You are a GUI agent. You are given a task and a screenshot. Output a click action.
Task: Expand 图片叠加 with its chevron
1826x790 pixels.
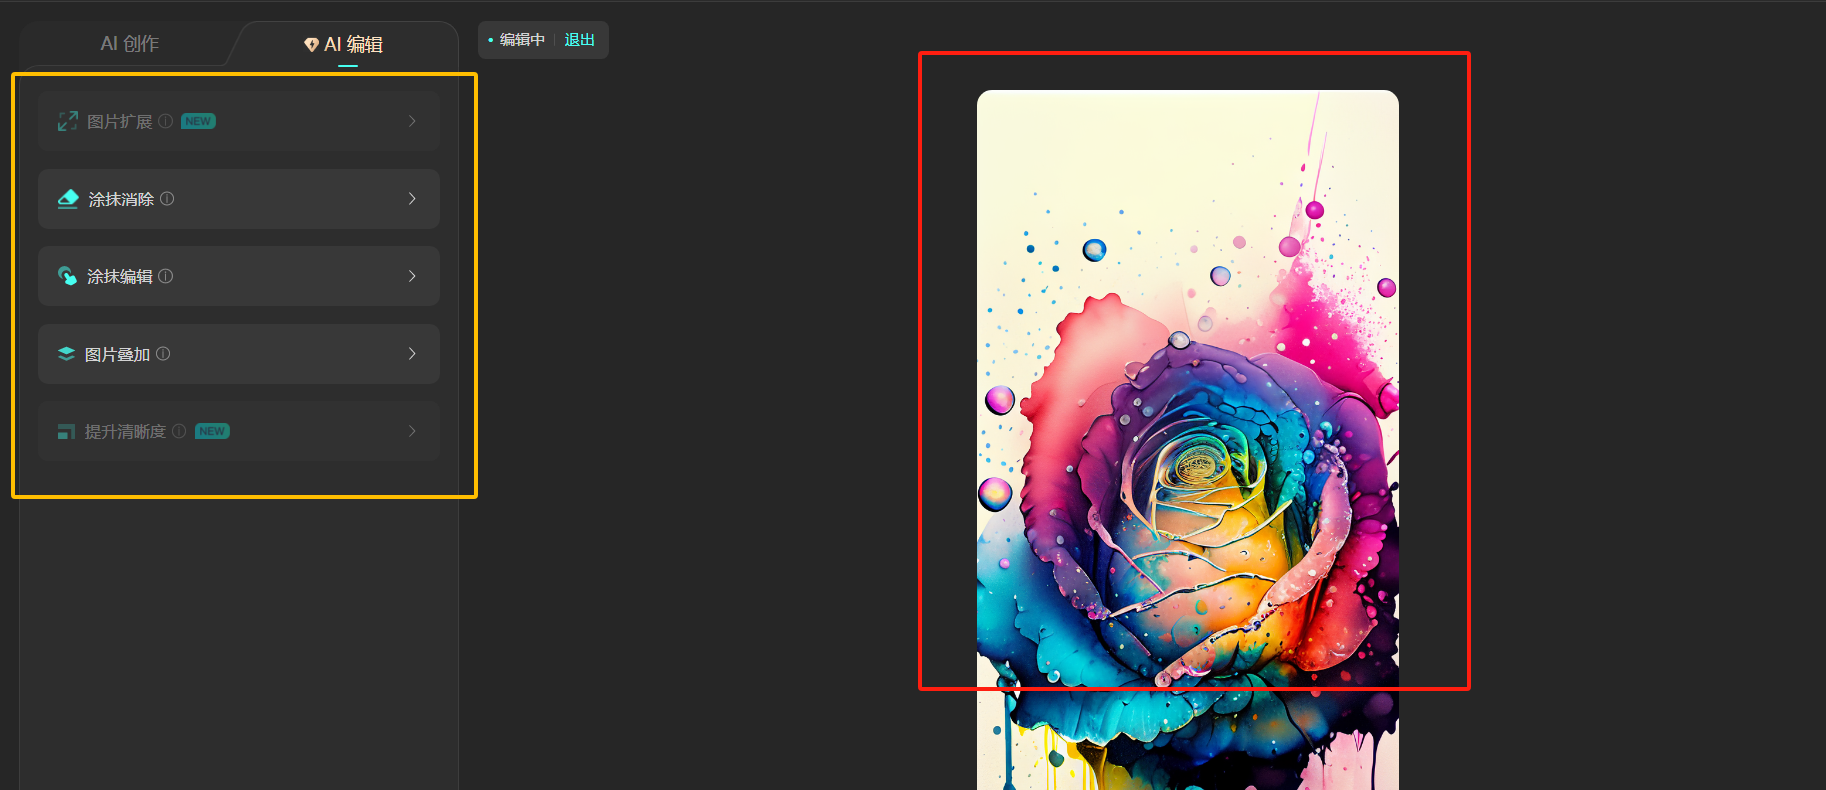coord(412,354)
